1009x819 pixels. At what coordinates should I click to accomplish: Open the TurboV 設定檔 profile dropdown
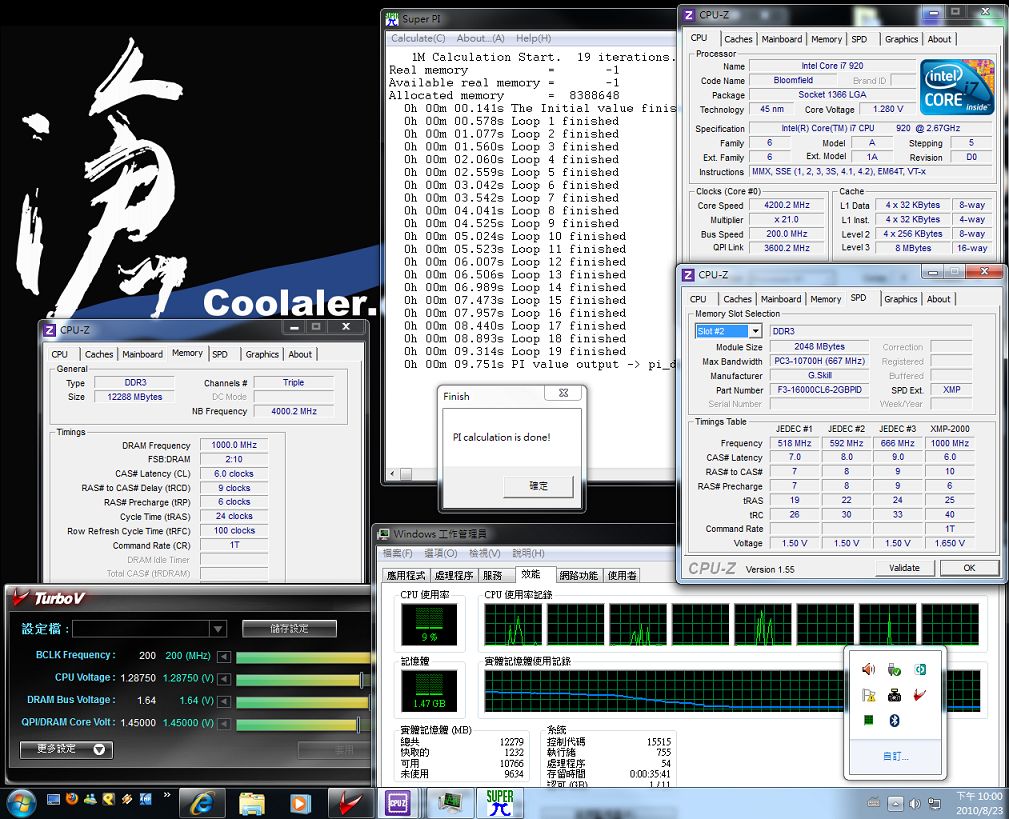point(218,629)
